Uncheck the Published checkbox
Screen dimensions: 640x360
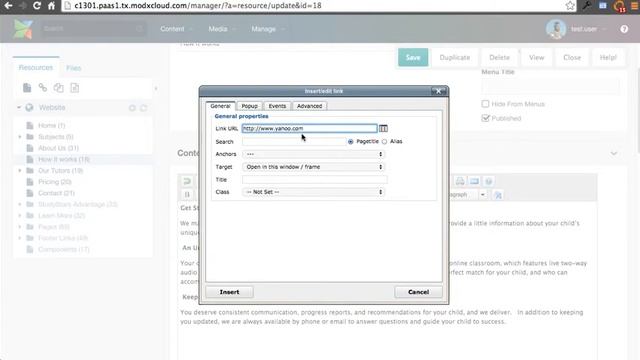(x=485, y=118)
